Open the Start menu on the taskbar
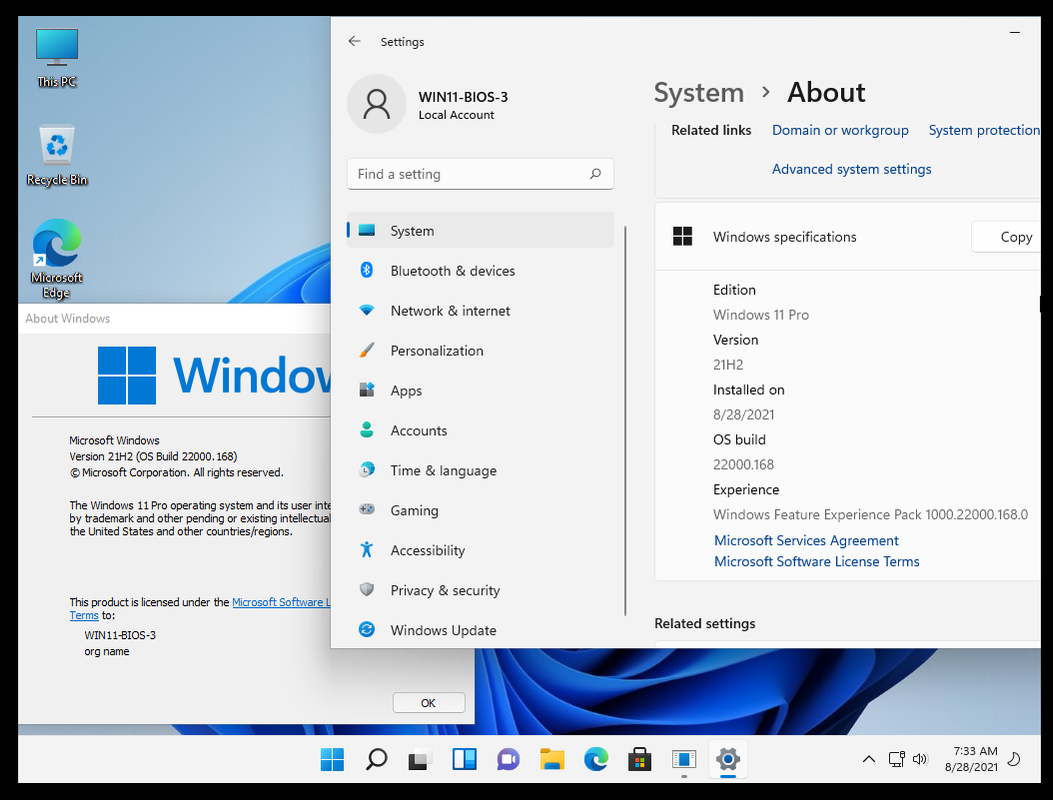Image resolution: width=1053 pixels, height=800 pixels. point(332,760)
